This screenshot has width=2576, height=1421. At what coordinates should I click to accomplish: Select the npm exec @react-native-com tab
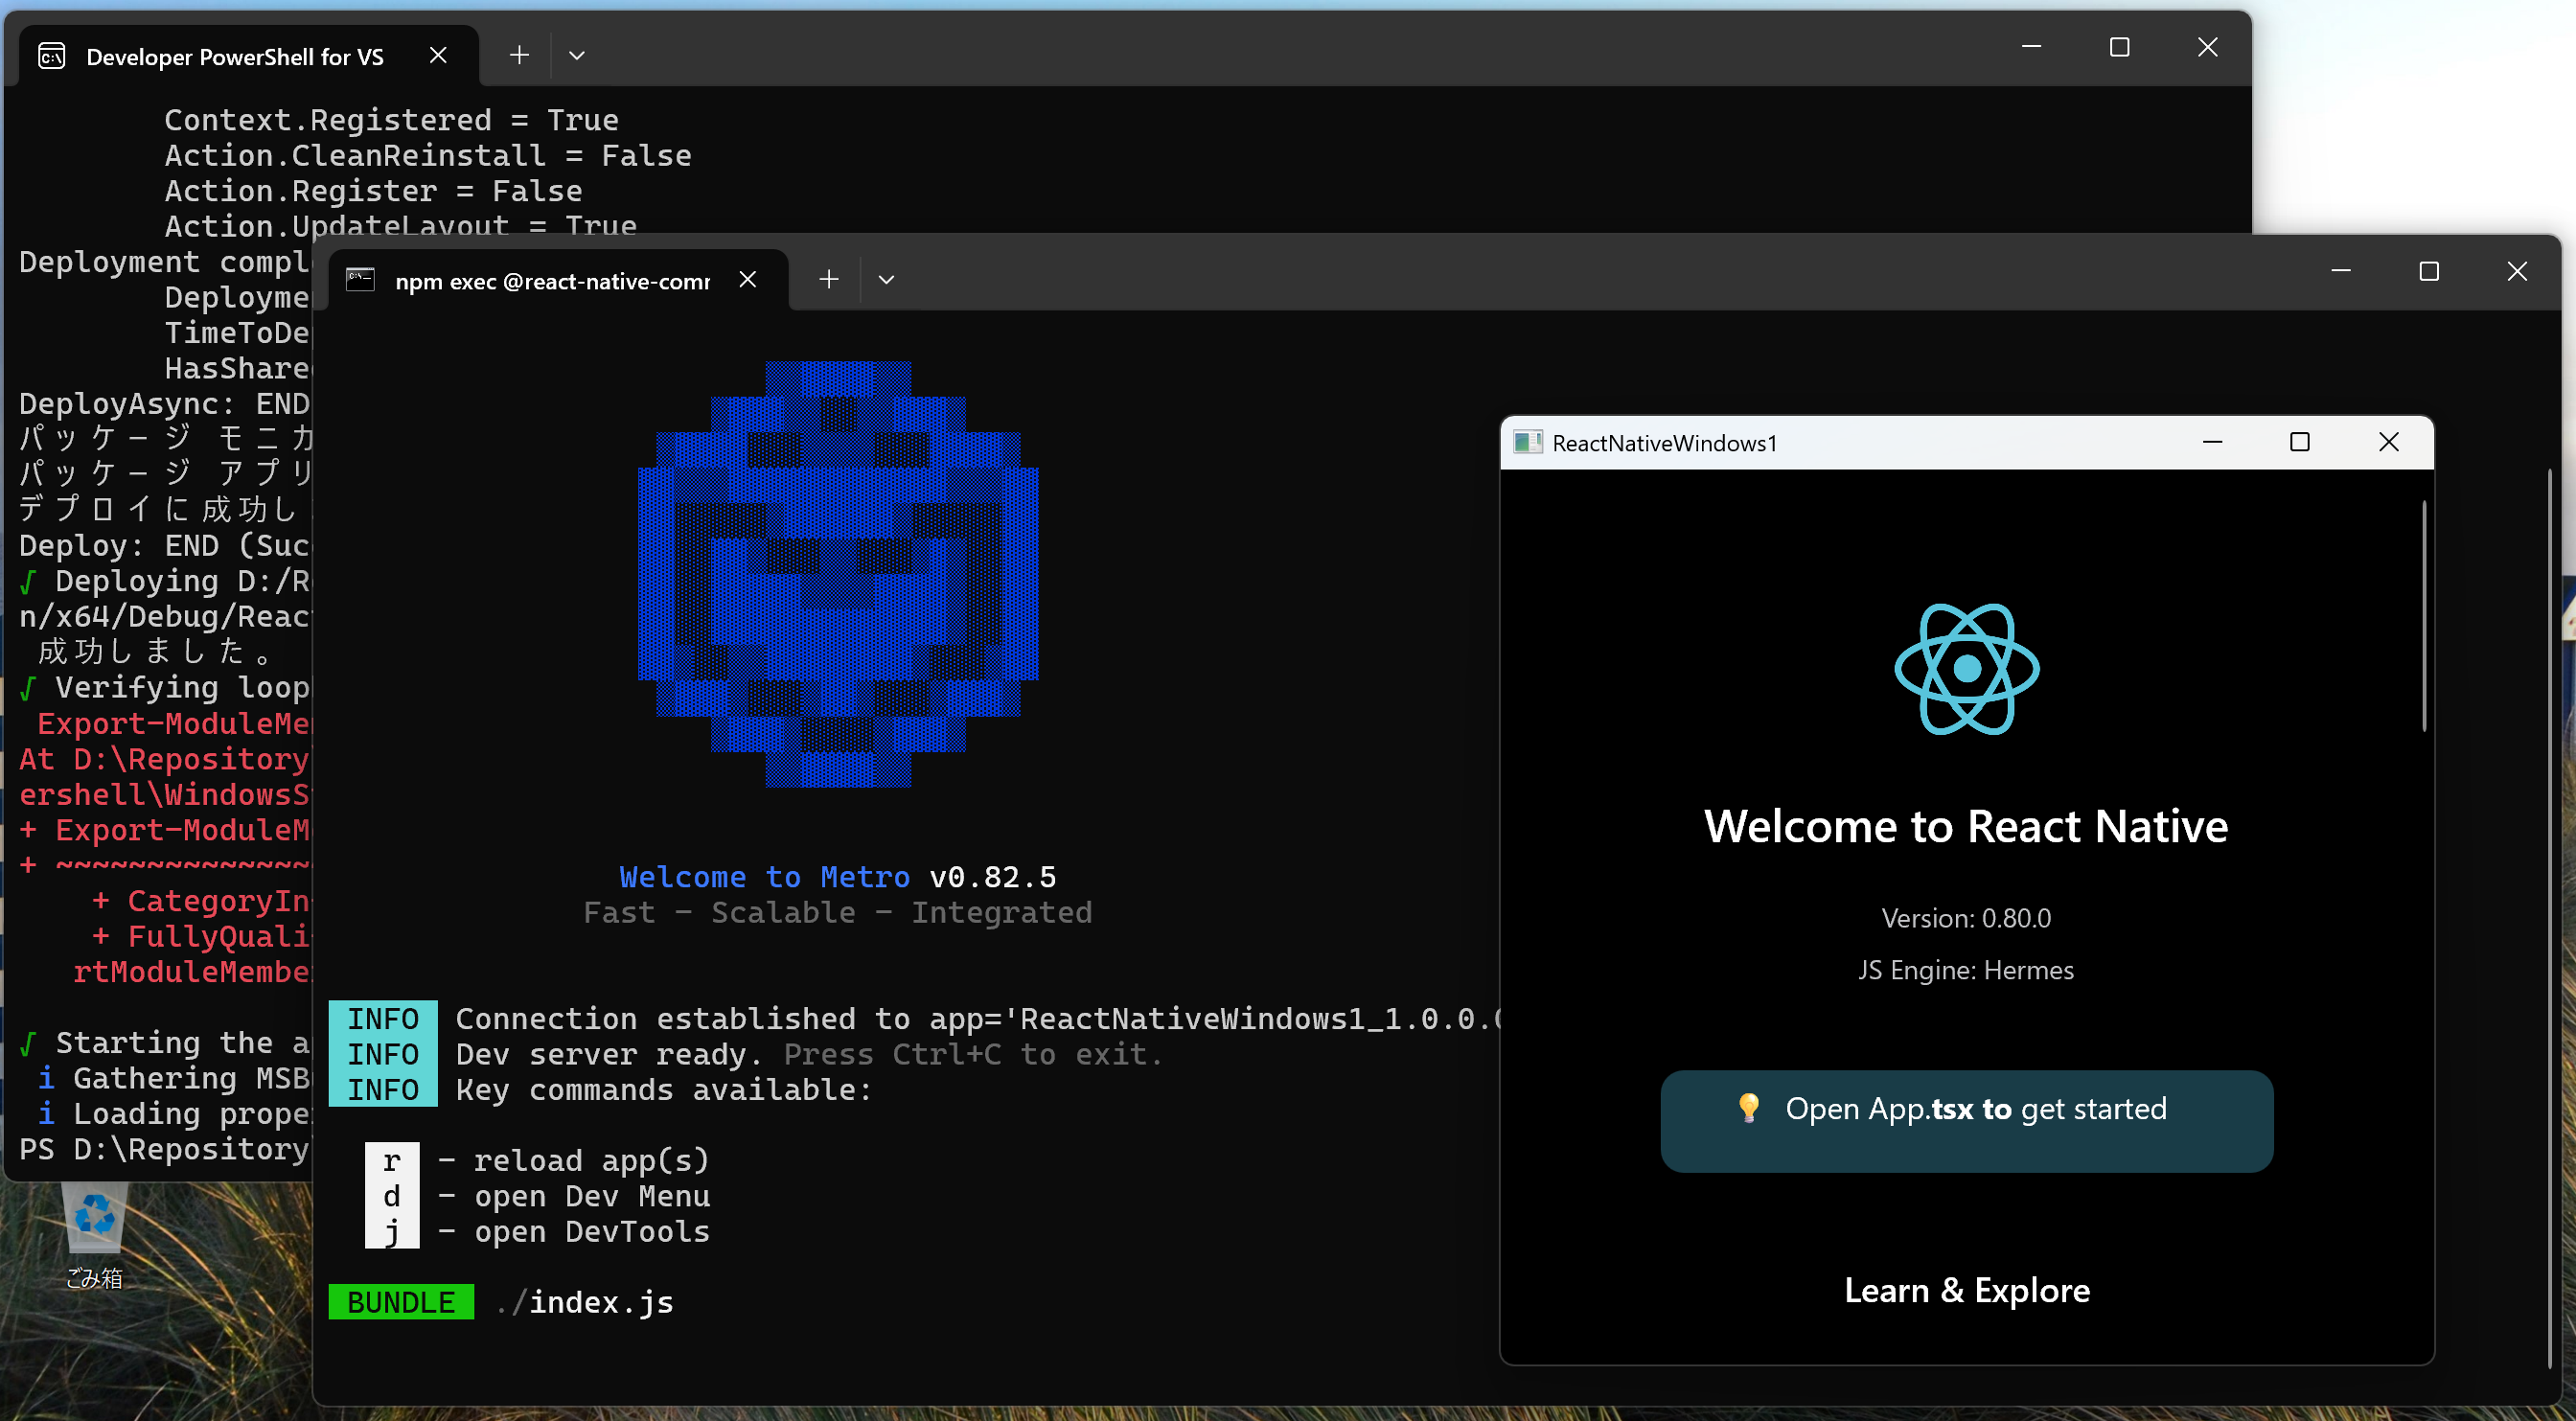[x=551, y=281]
